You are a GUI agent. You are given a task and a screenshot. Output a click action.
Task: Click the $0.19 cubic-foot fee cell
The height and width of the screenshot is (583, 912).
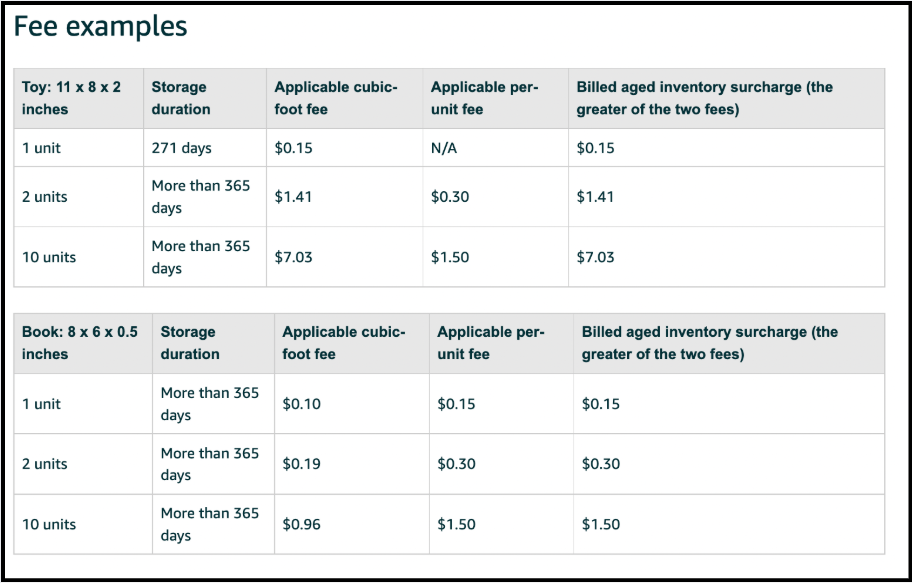301,464
